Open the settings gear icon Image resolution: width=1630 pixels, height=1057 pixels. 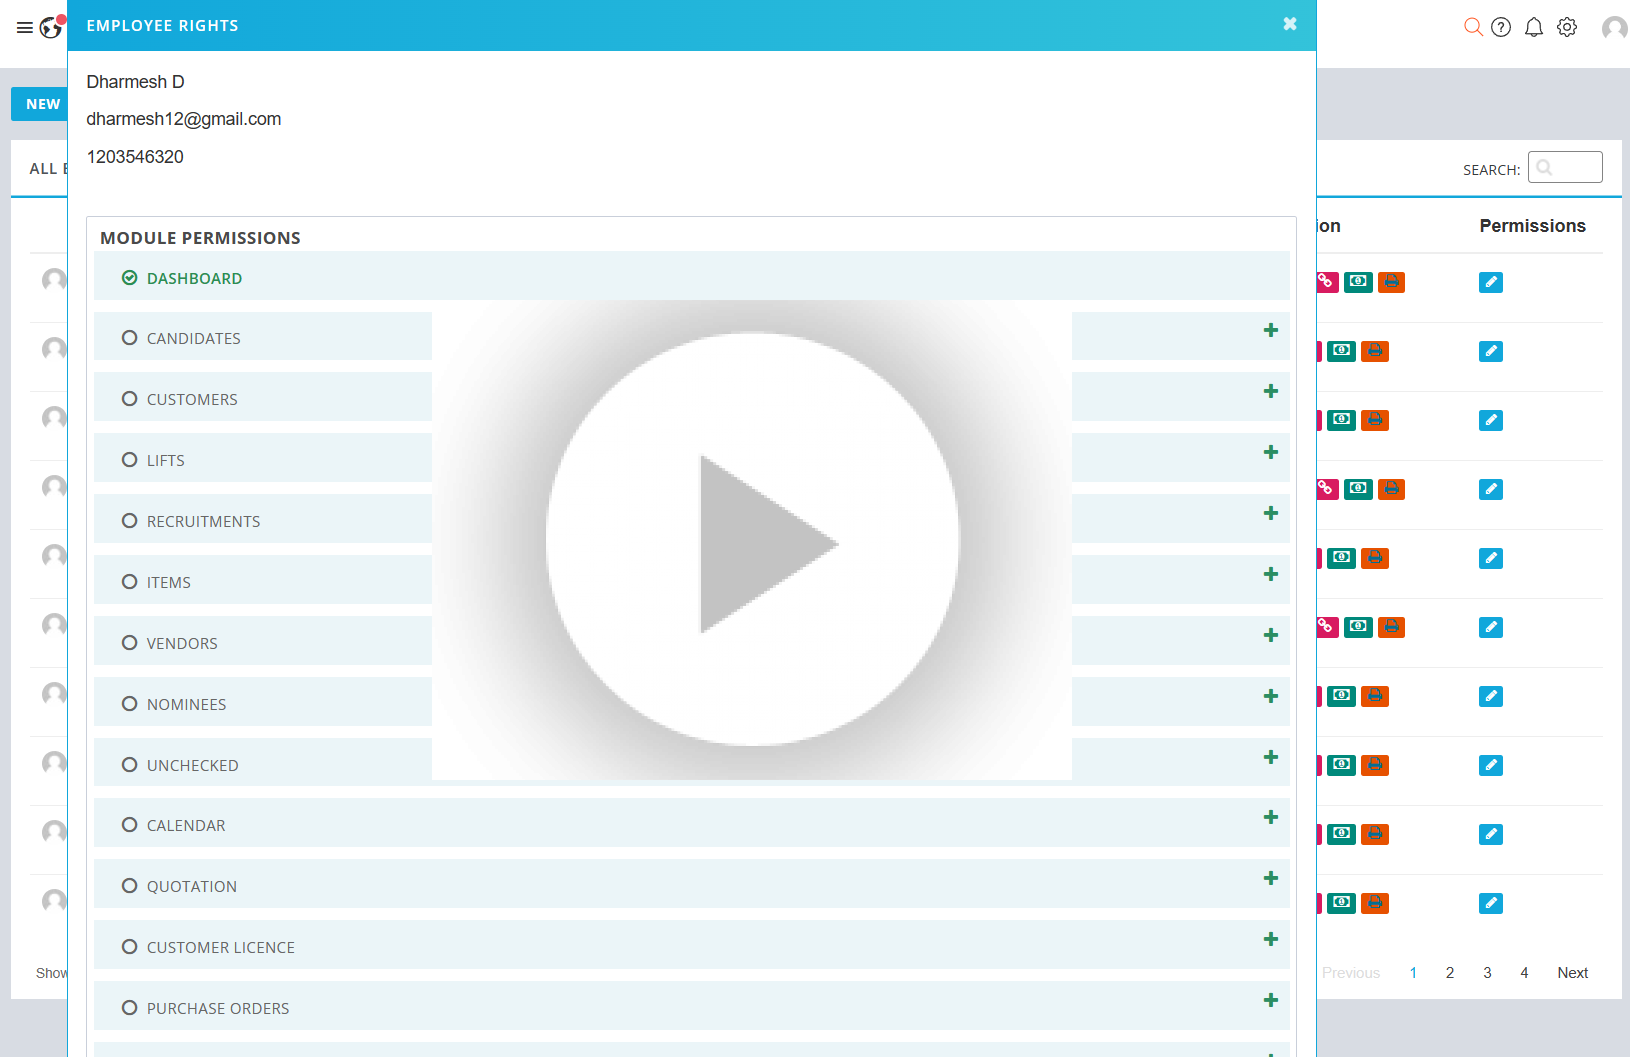click(1567, 27)
